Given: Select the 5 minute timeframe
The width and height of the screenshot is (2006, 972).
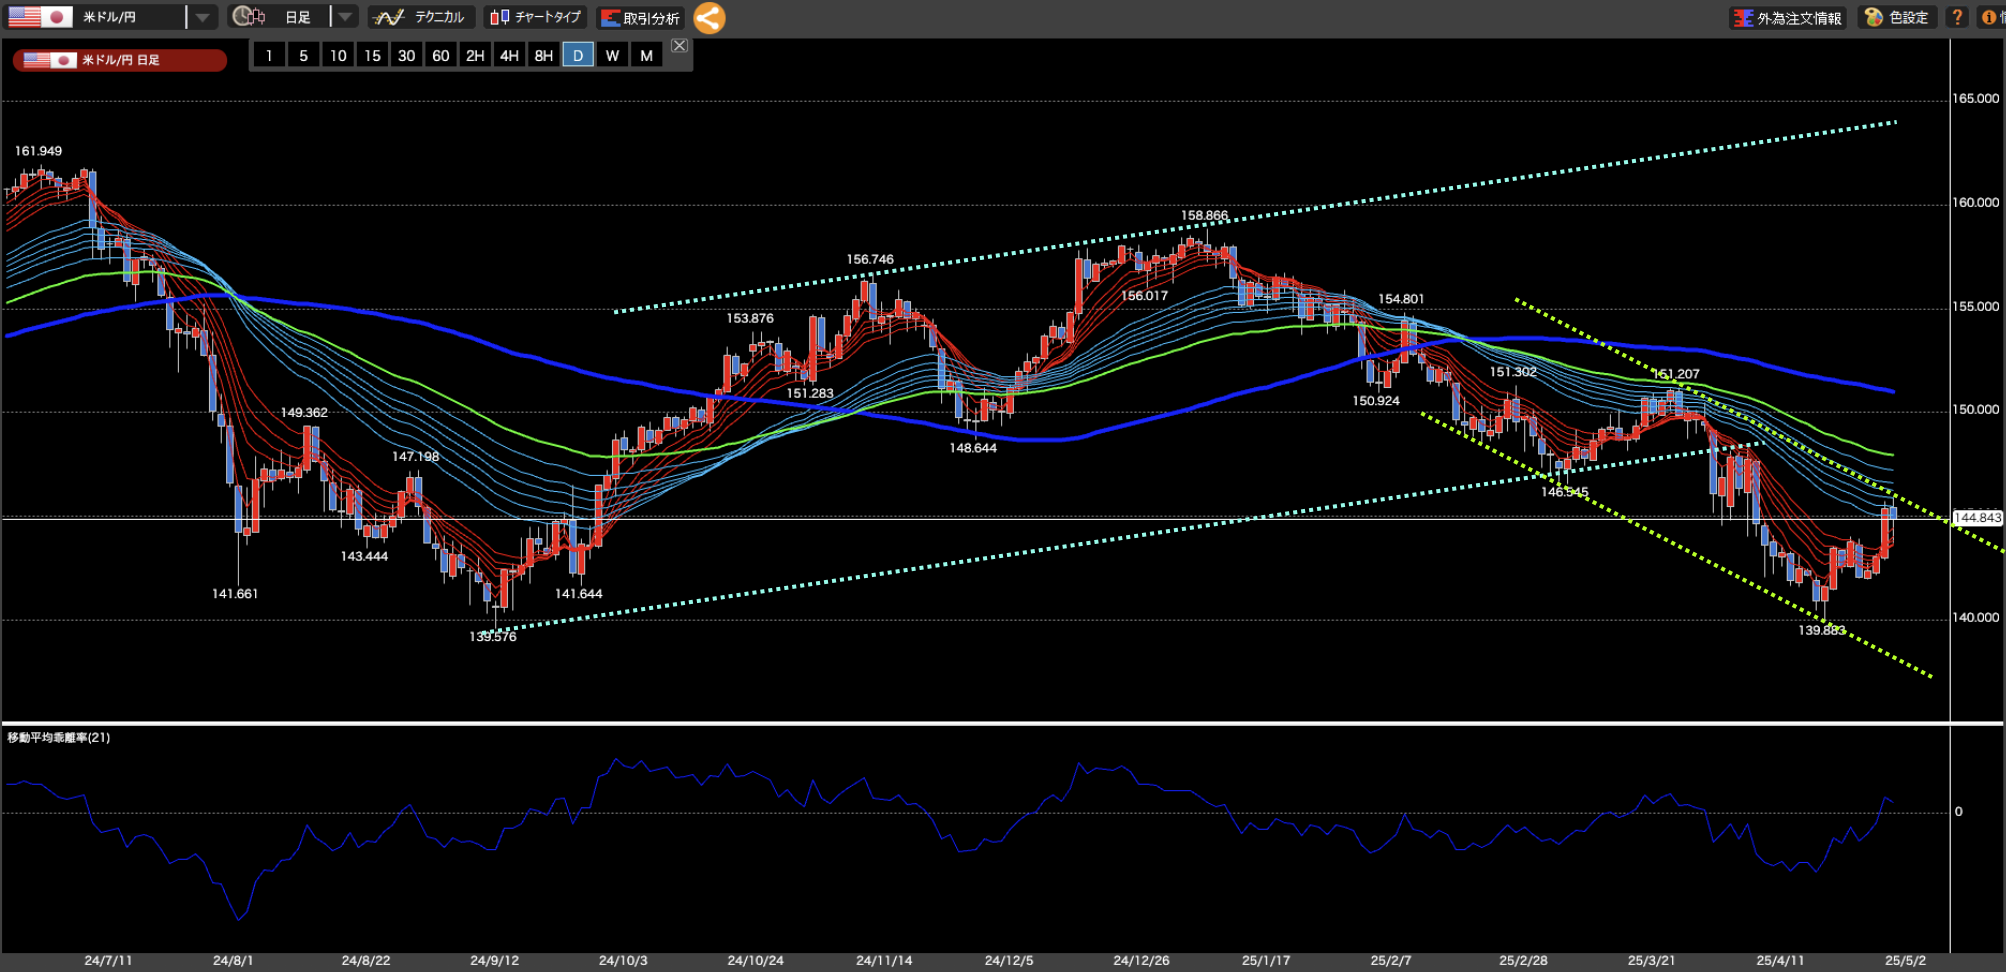Looking at the screenshot, I should pos(303,55).
